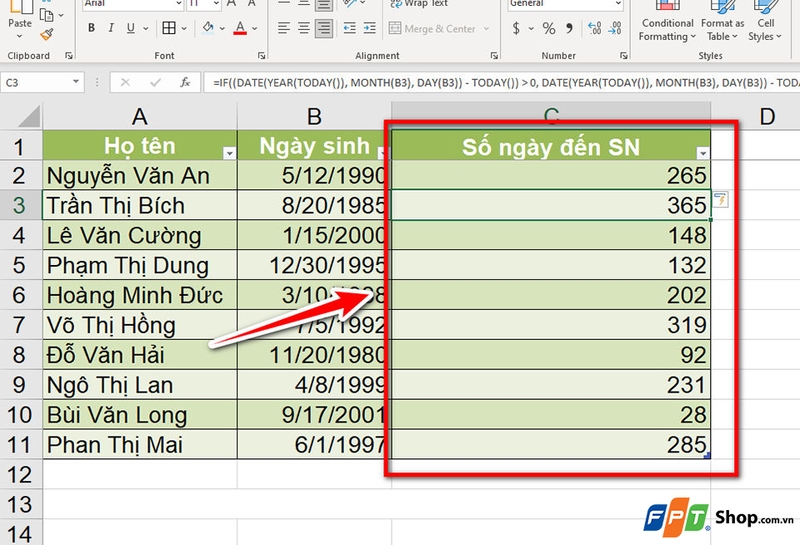Expand the currency format arrow
800x545 pixels.
click(x=531, y=29)
